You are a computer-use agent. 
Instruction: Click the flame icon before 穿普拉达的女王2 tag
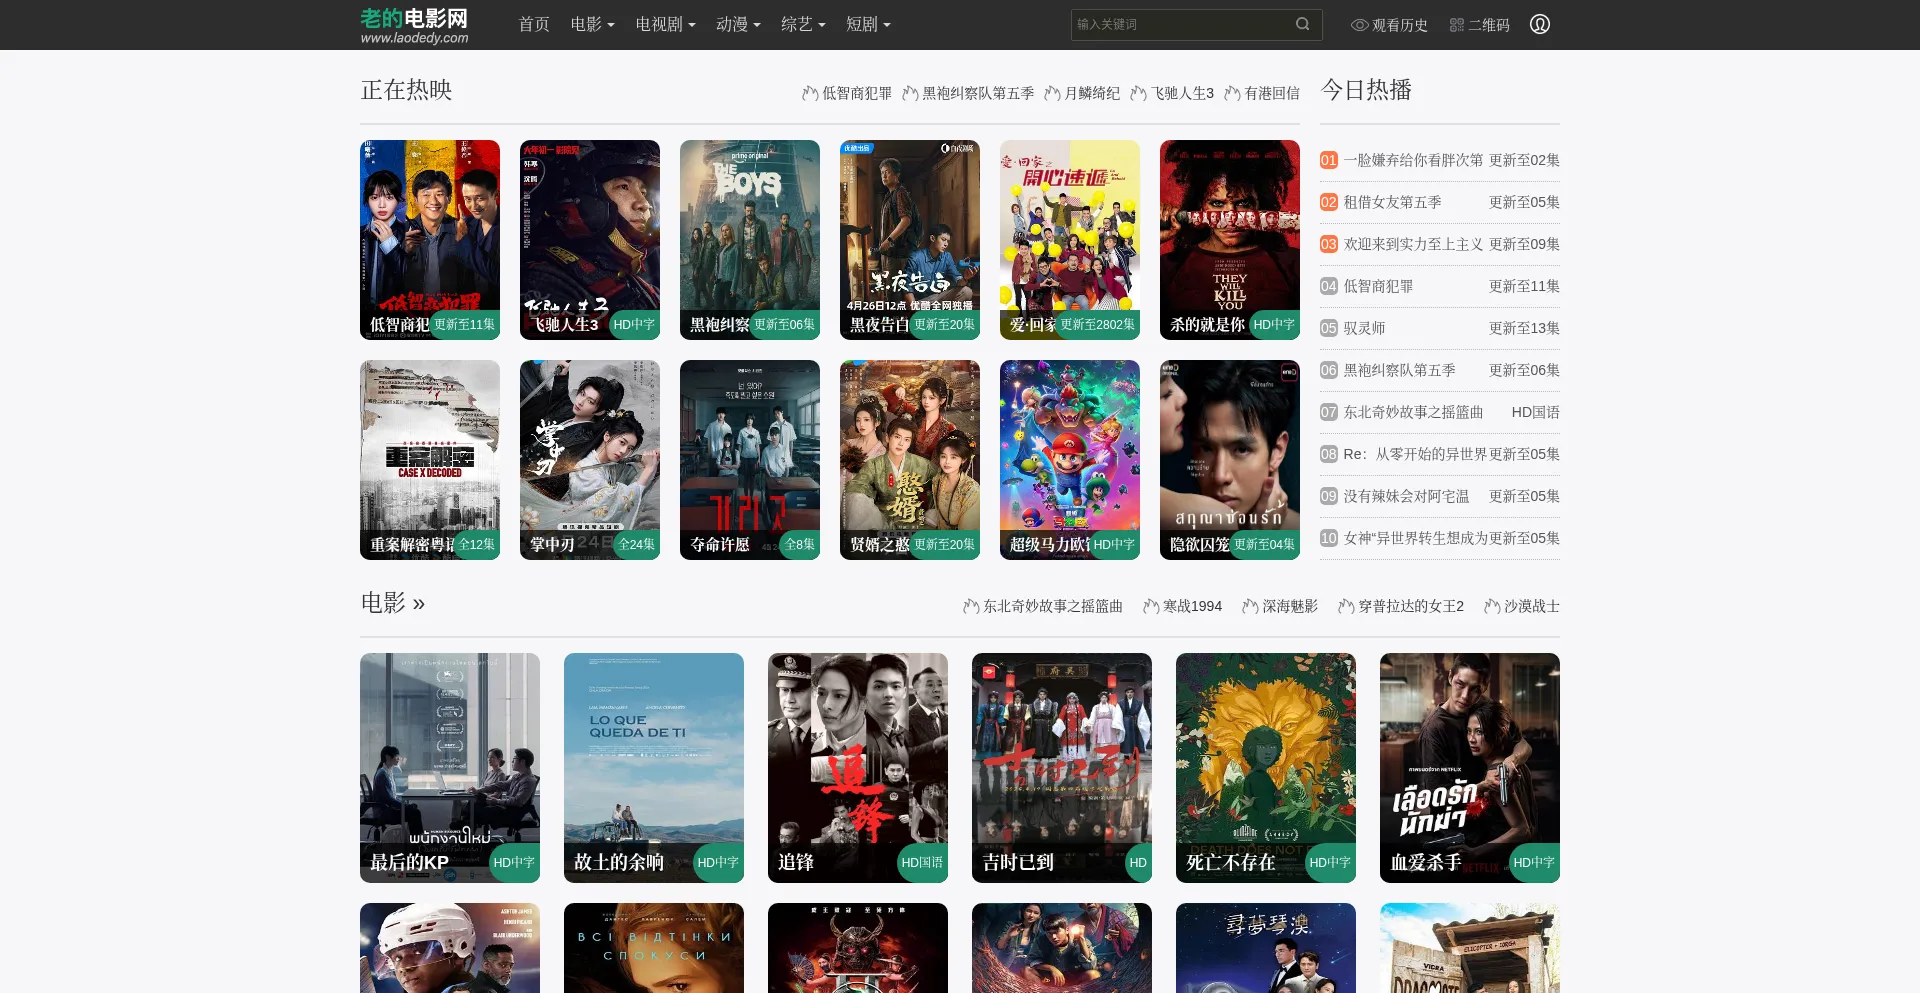pos(1346,606)
